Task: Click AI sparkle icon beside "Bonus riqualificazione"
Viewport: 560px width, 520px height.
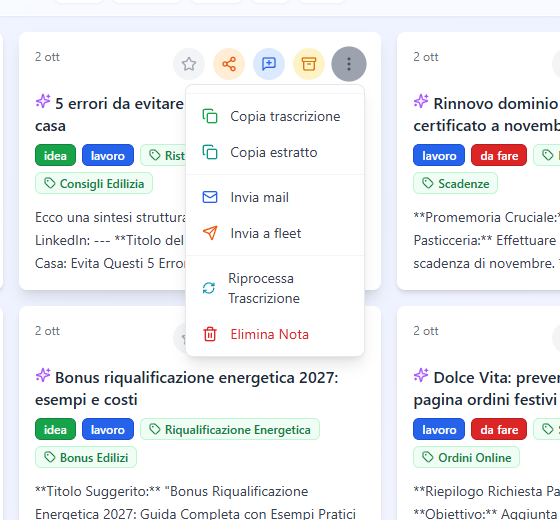Action: tap(43, 375)
